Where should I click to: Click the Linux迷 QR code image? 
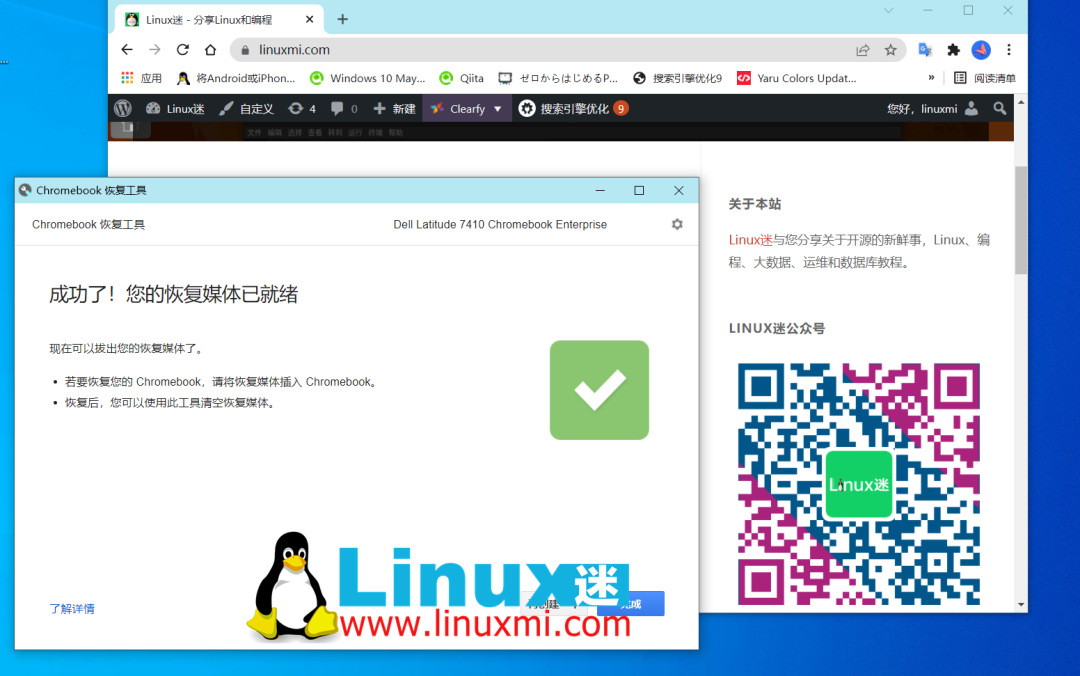tap(858, 484)
